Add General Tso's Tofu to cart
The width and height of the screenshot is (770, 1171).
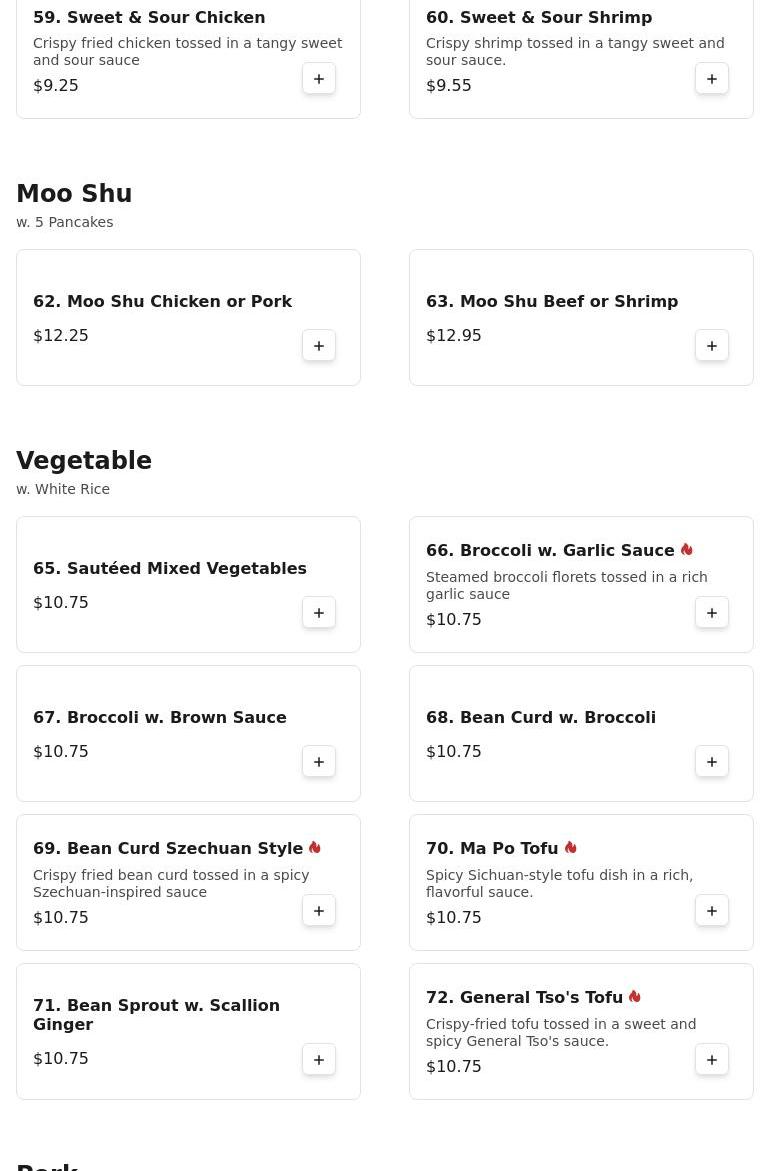[712, 1060]
